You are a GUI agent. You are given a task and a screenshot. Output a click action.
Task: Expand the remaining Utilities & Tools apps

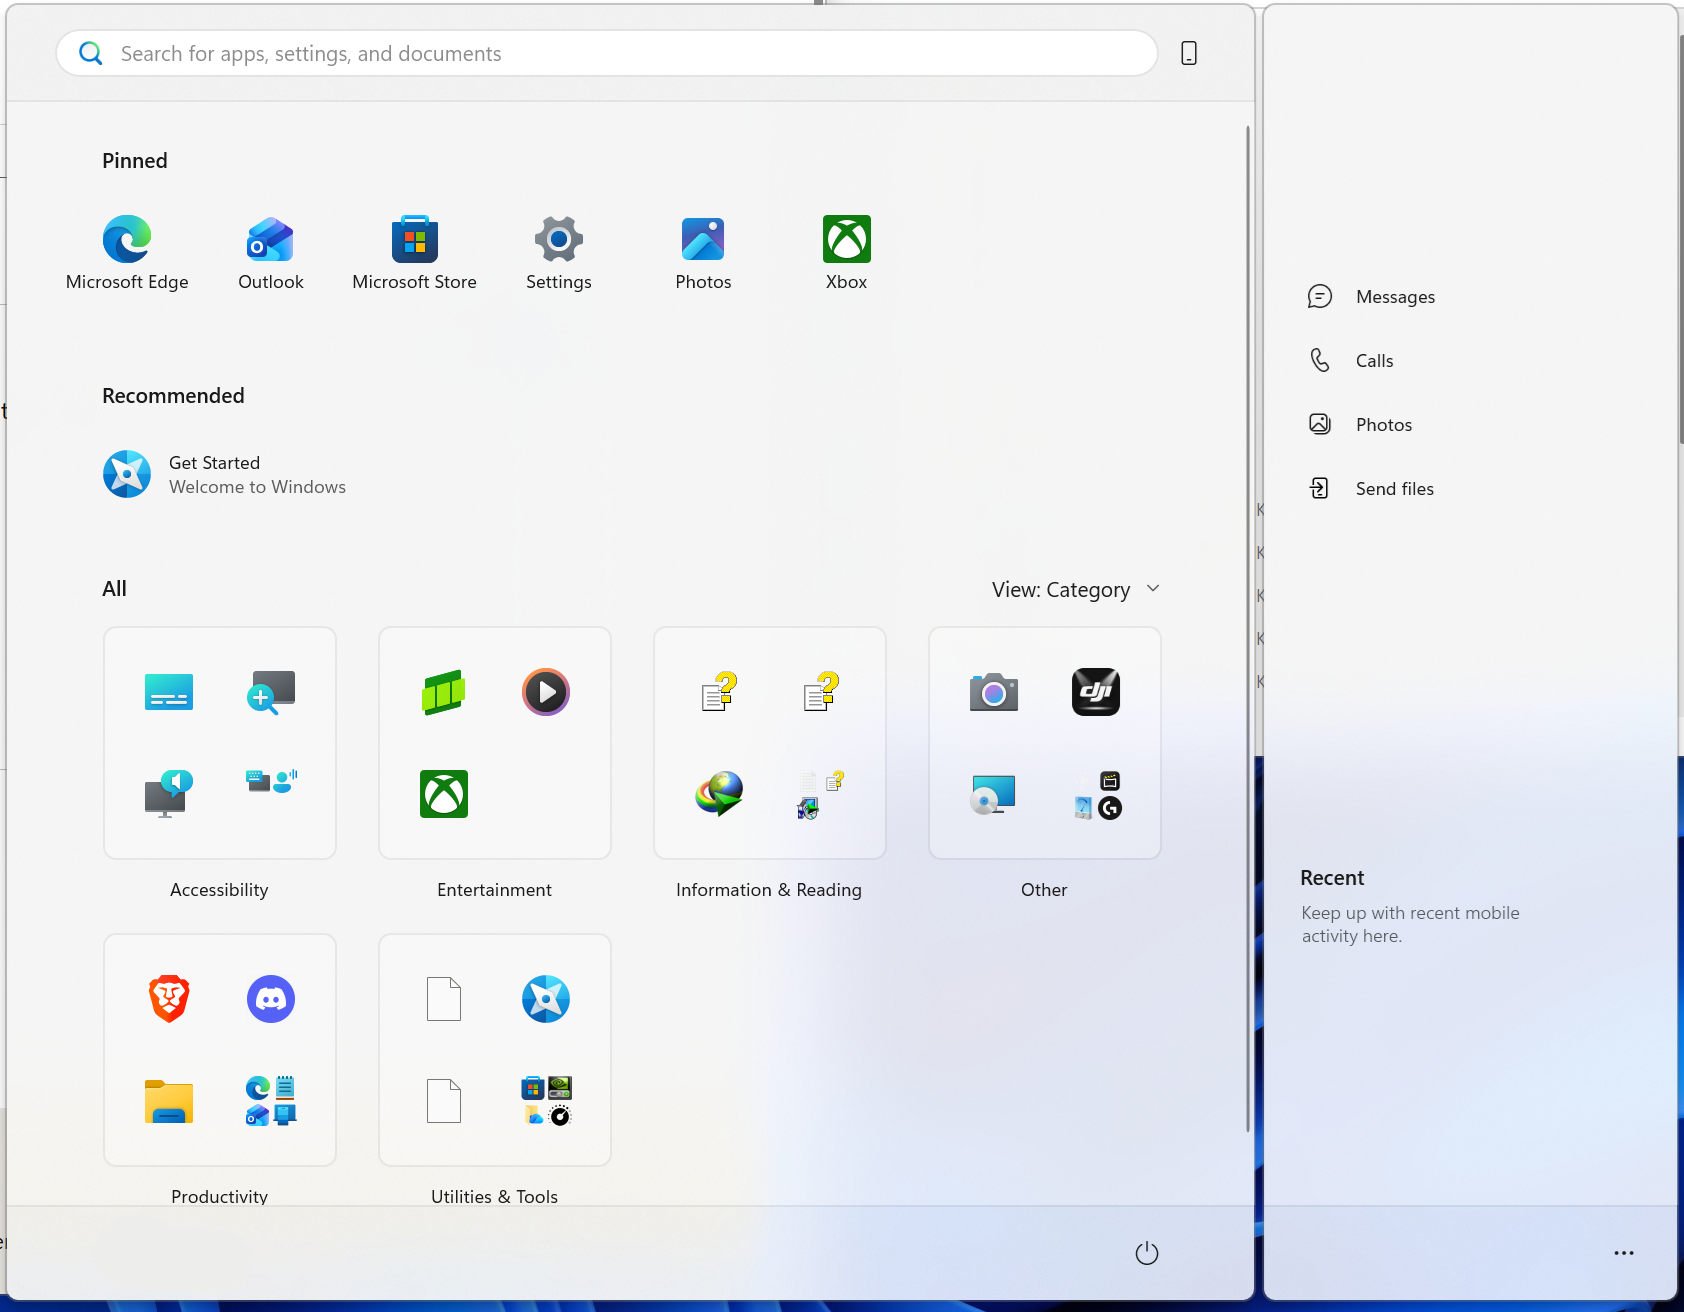(546, 1101)
